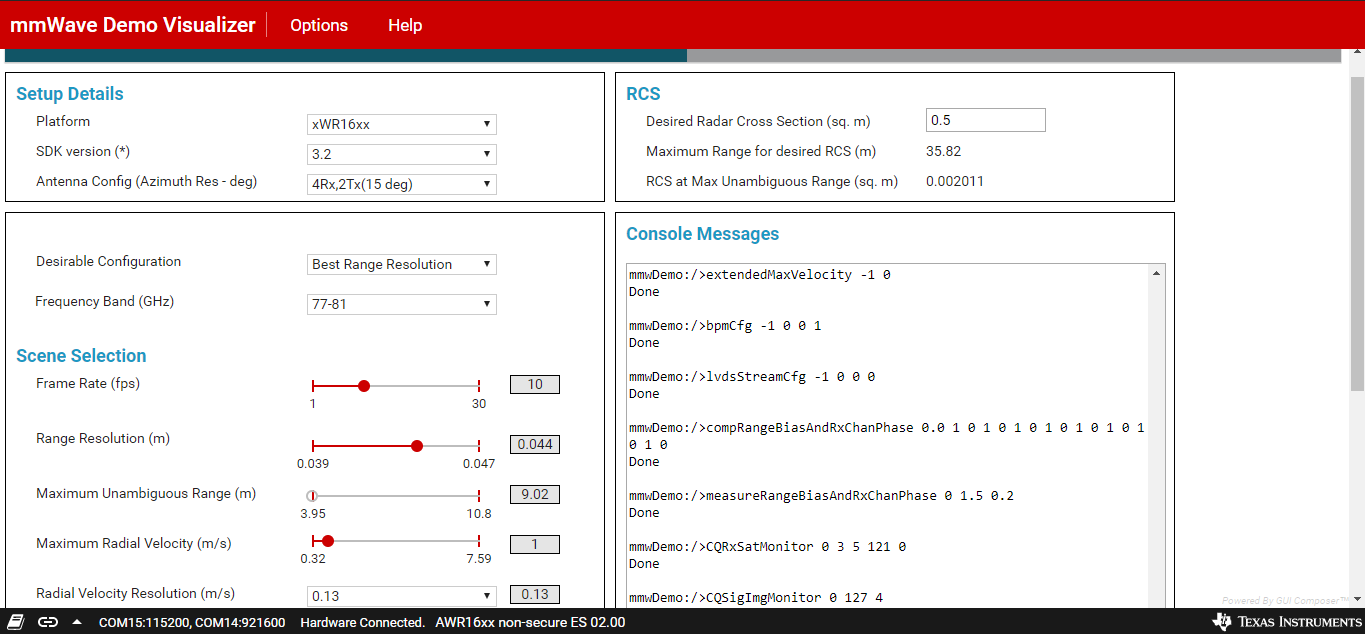Open the Platform xWR16xx dropdown
The width and height of the screenshot is (1365, 634).
401,124
